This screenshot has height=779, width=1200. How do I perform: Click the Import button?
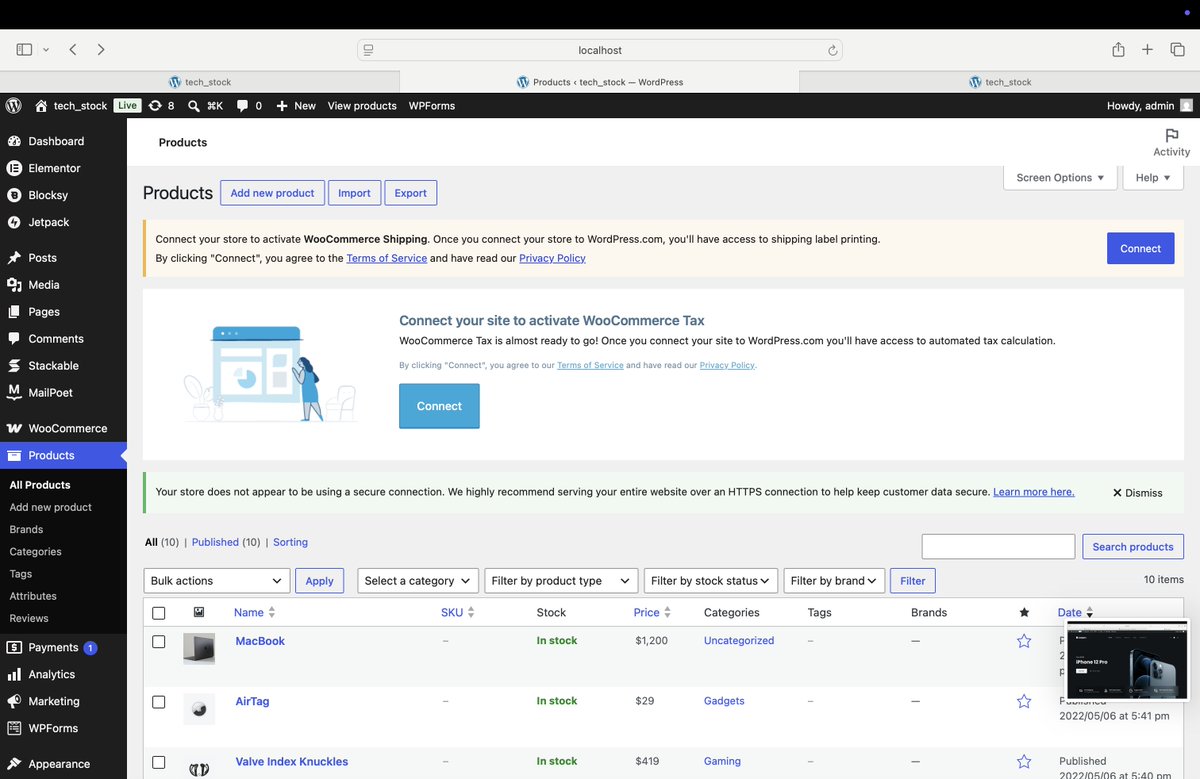354,193
